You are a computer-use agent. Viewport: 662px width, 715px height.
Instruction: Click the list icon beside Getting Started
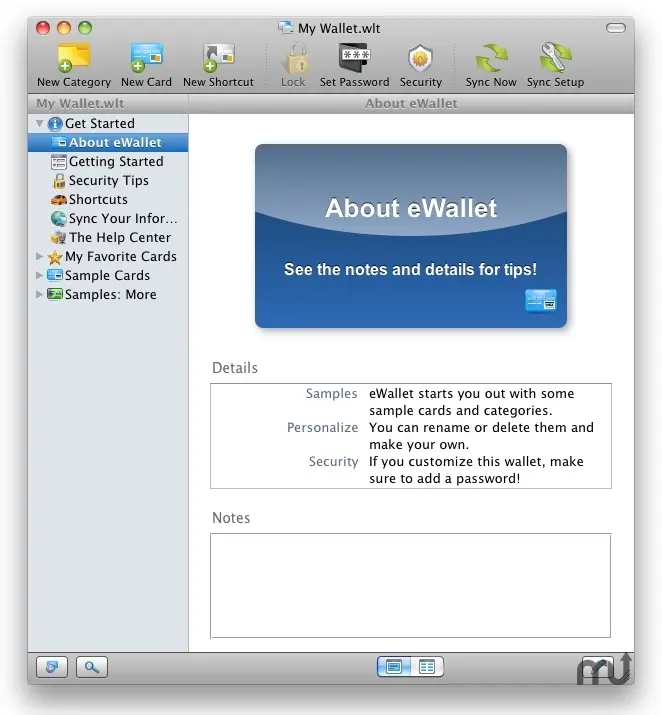coord(58,162)
